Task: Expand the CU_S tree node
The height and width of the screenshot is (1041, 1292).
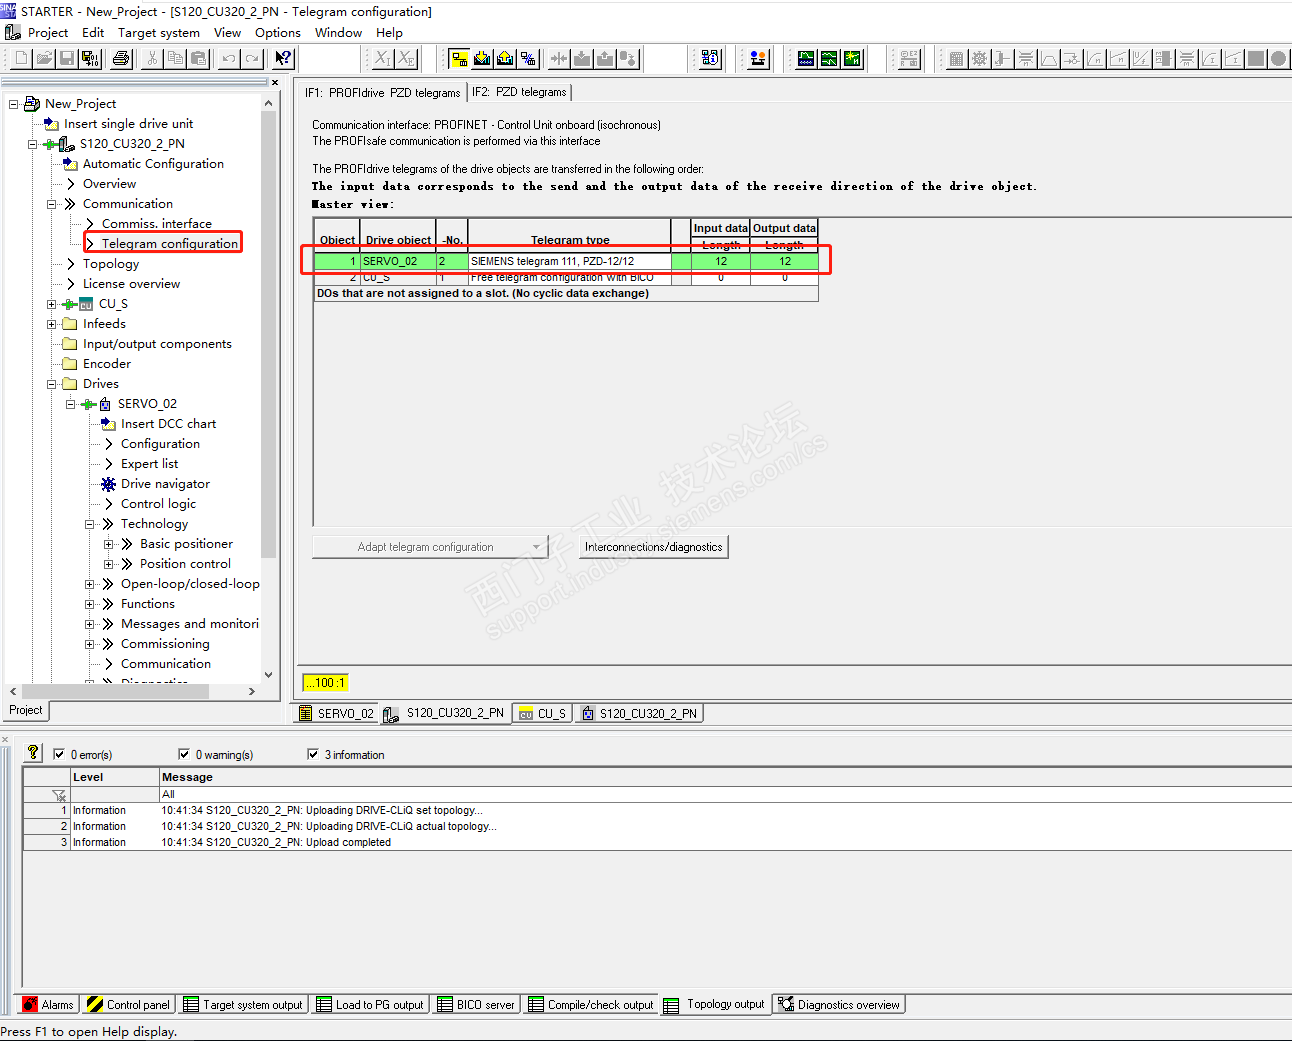Action: click(x=52, y=304)
